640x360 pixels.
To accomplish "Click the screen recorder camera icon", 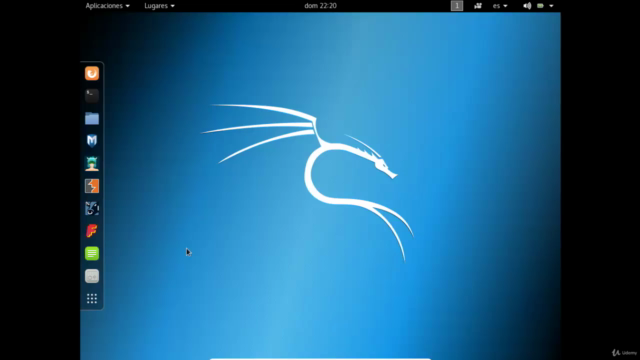I will [x=478, y=6].
